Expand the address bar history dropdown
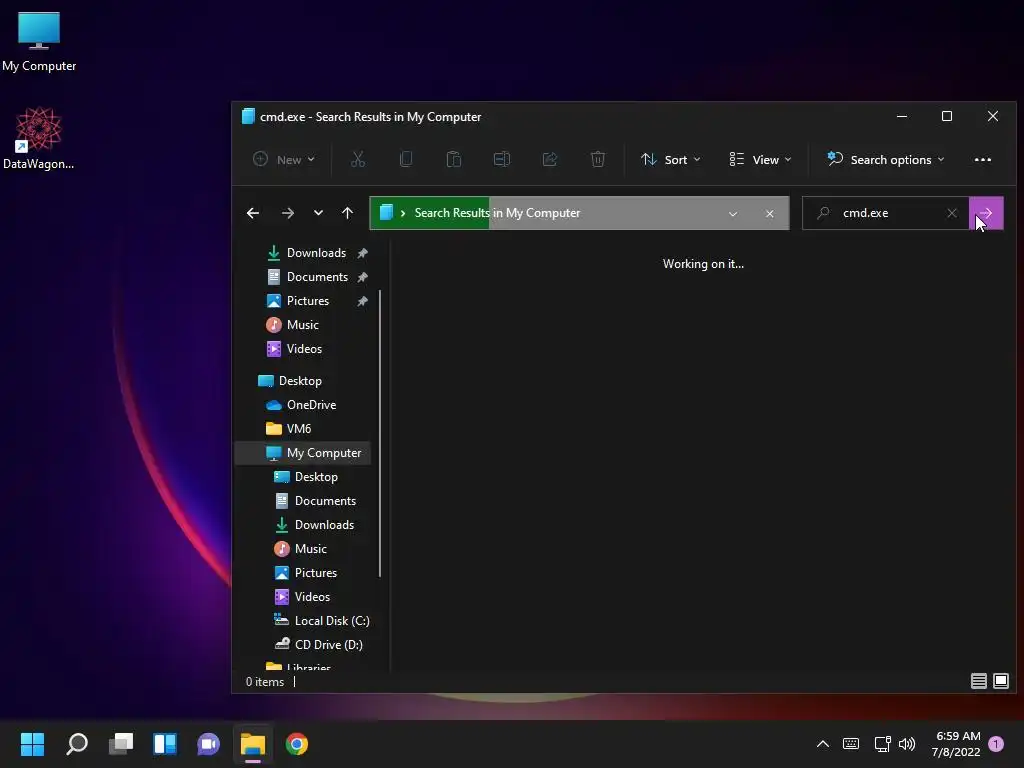This screenshot has width=1024, height=768. [733, 214]
